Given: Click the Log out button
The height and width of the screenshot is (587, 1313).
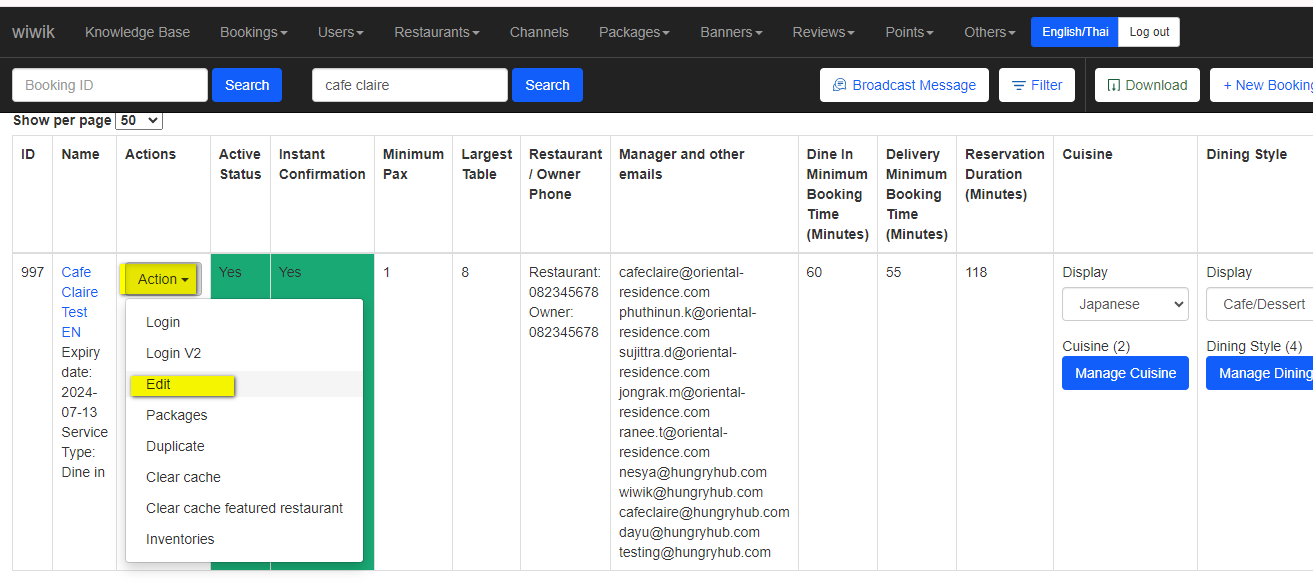Looking at the screenshot, I should (x=1149, y=32).
